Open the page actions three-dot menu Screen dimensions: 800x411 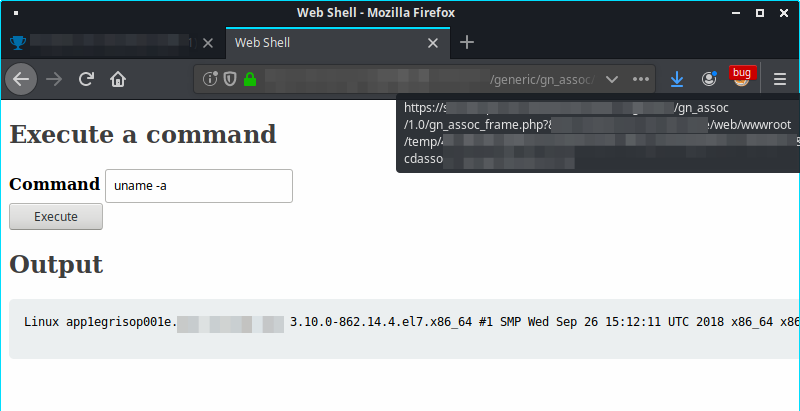coord(641,79)
